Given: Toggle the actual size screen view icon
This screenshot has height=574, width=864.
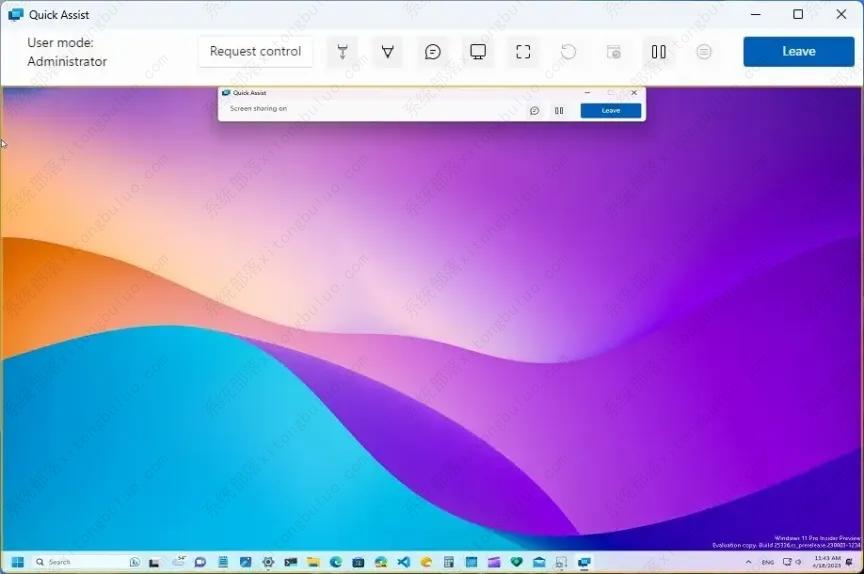Looking at the screenshot, I should pyautogui.click(x=523, y=52).
